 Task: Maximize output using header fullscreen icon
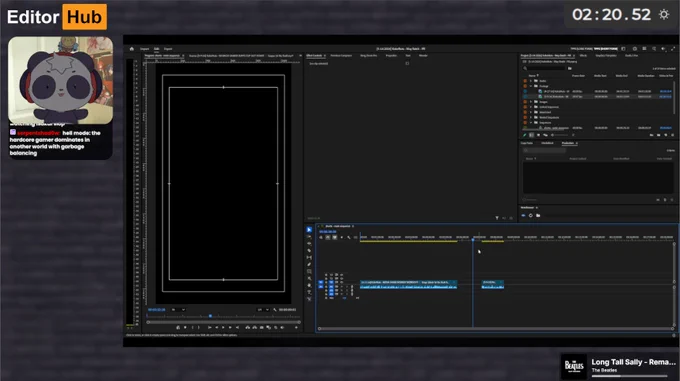coord(673,49)
